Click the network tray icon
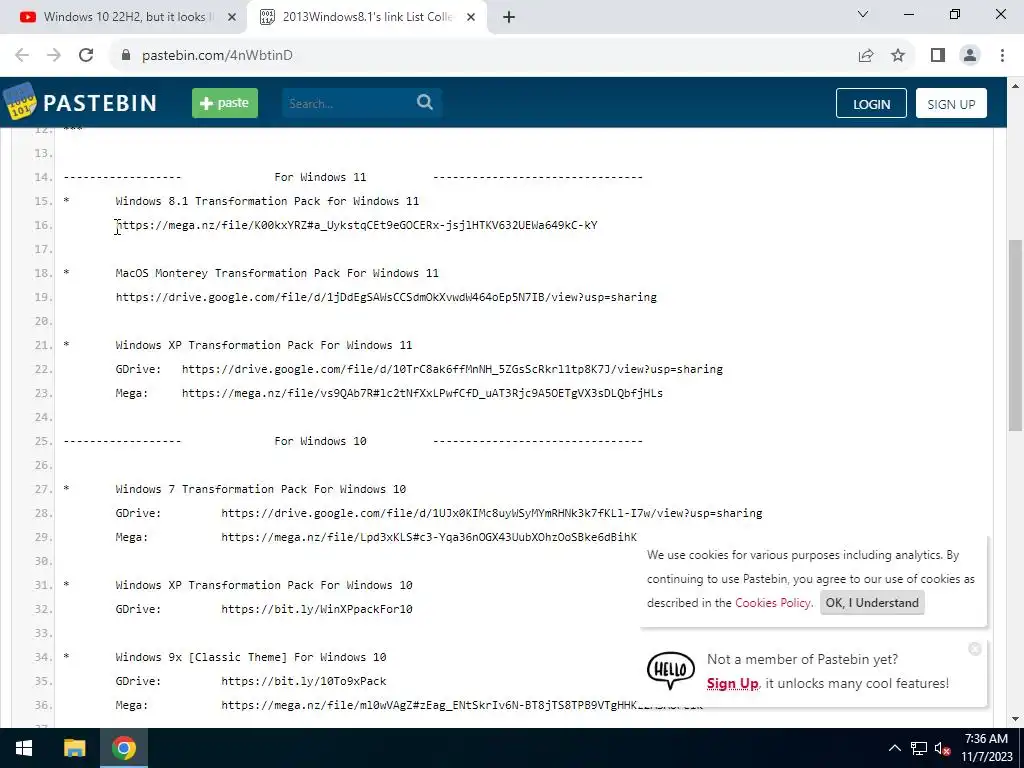 (x=919, y=748)
